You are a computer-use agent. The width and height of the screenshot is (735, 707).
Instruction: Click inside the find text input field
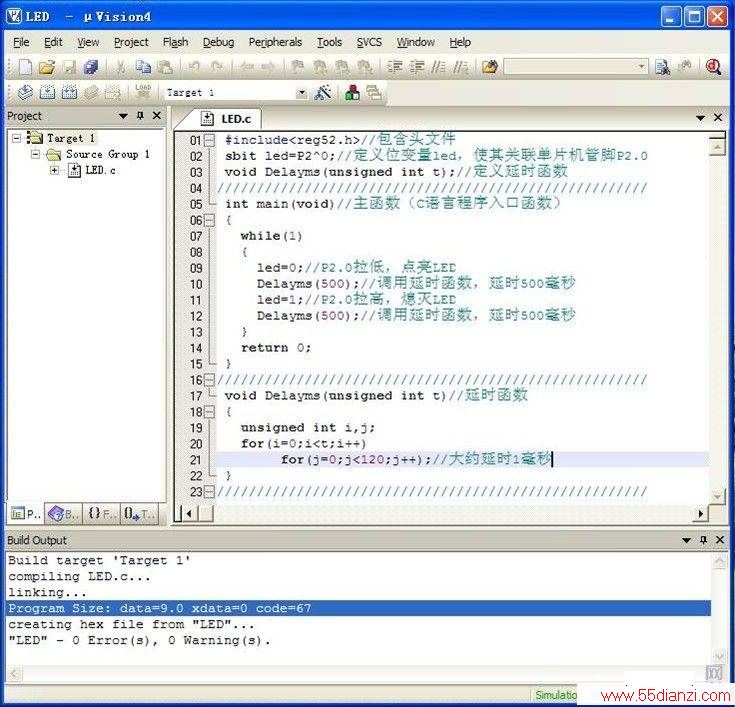click(570, 67)
